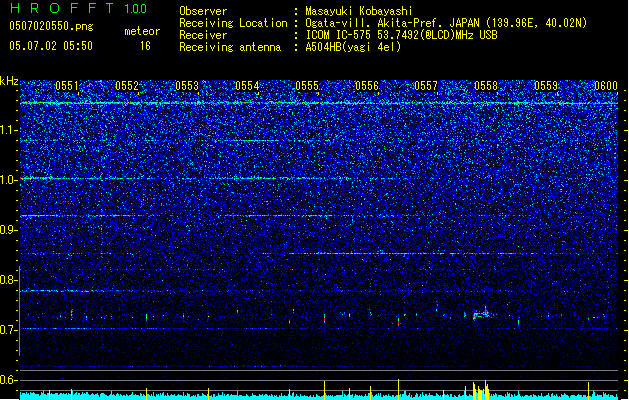Viewport: 629px width, 400px height.
Task: Click the 0.8 frequency axis label
Action: [9, 280]
